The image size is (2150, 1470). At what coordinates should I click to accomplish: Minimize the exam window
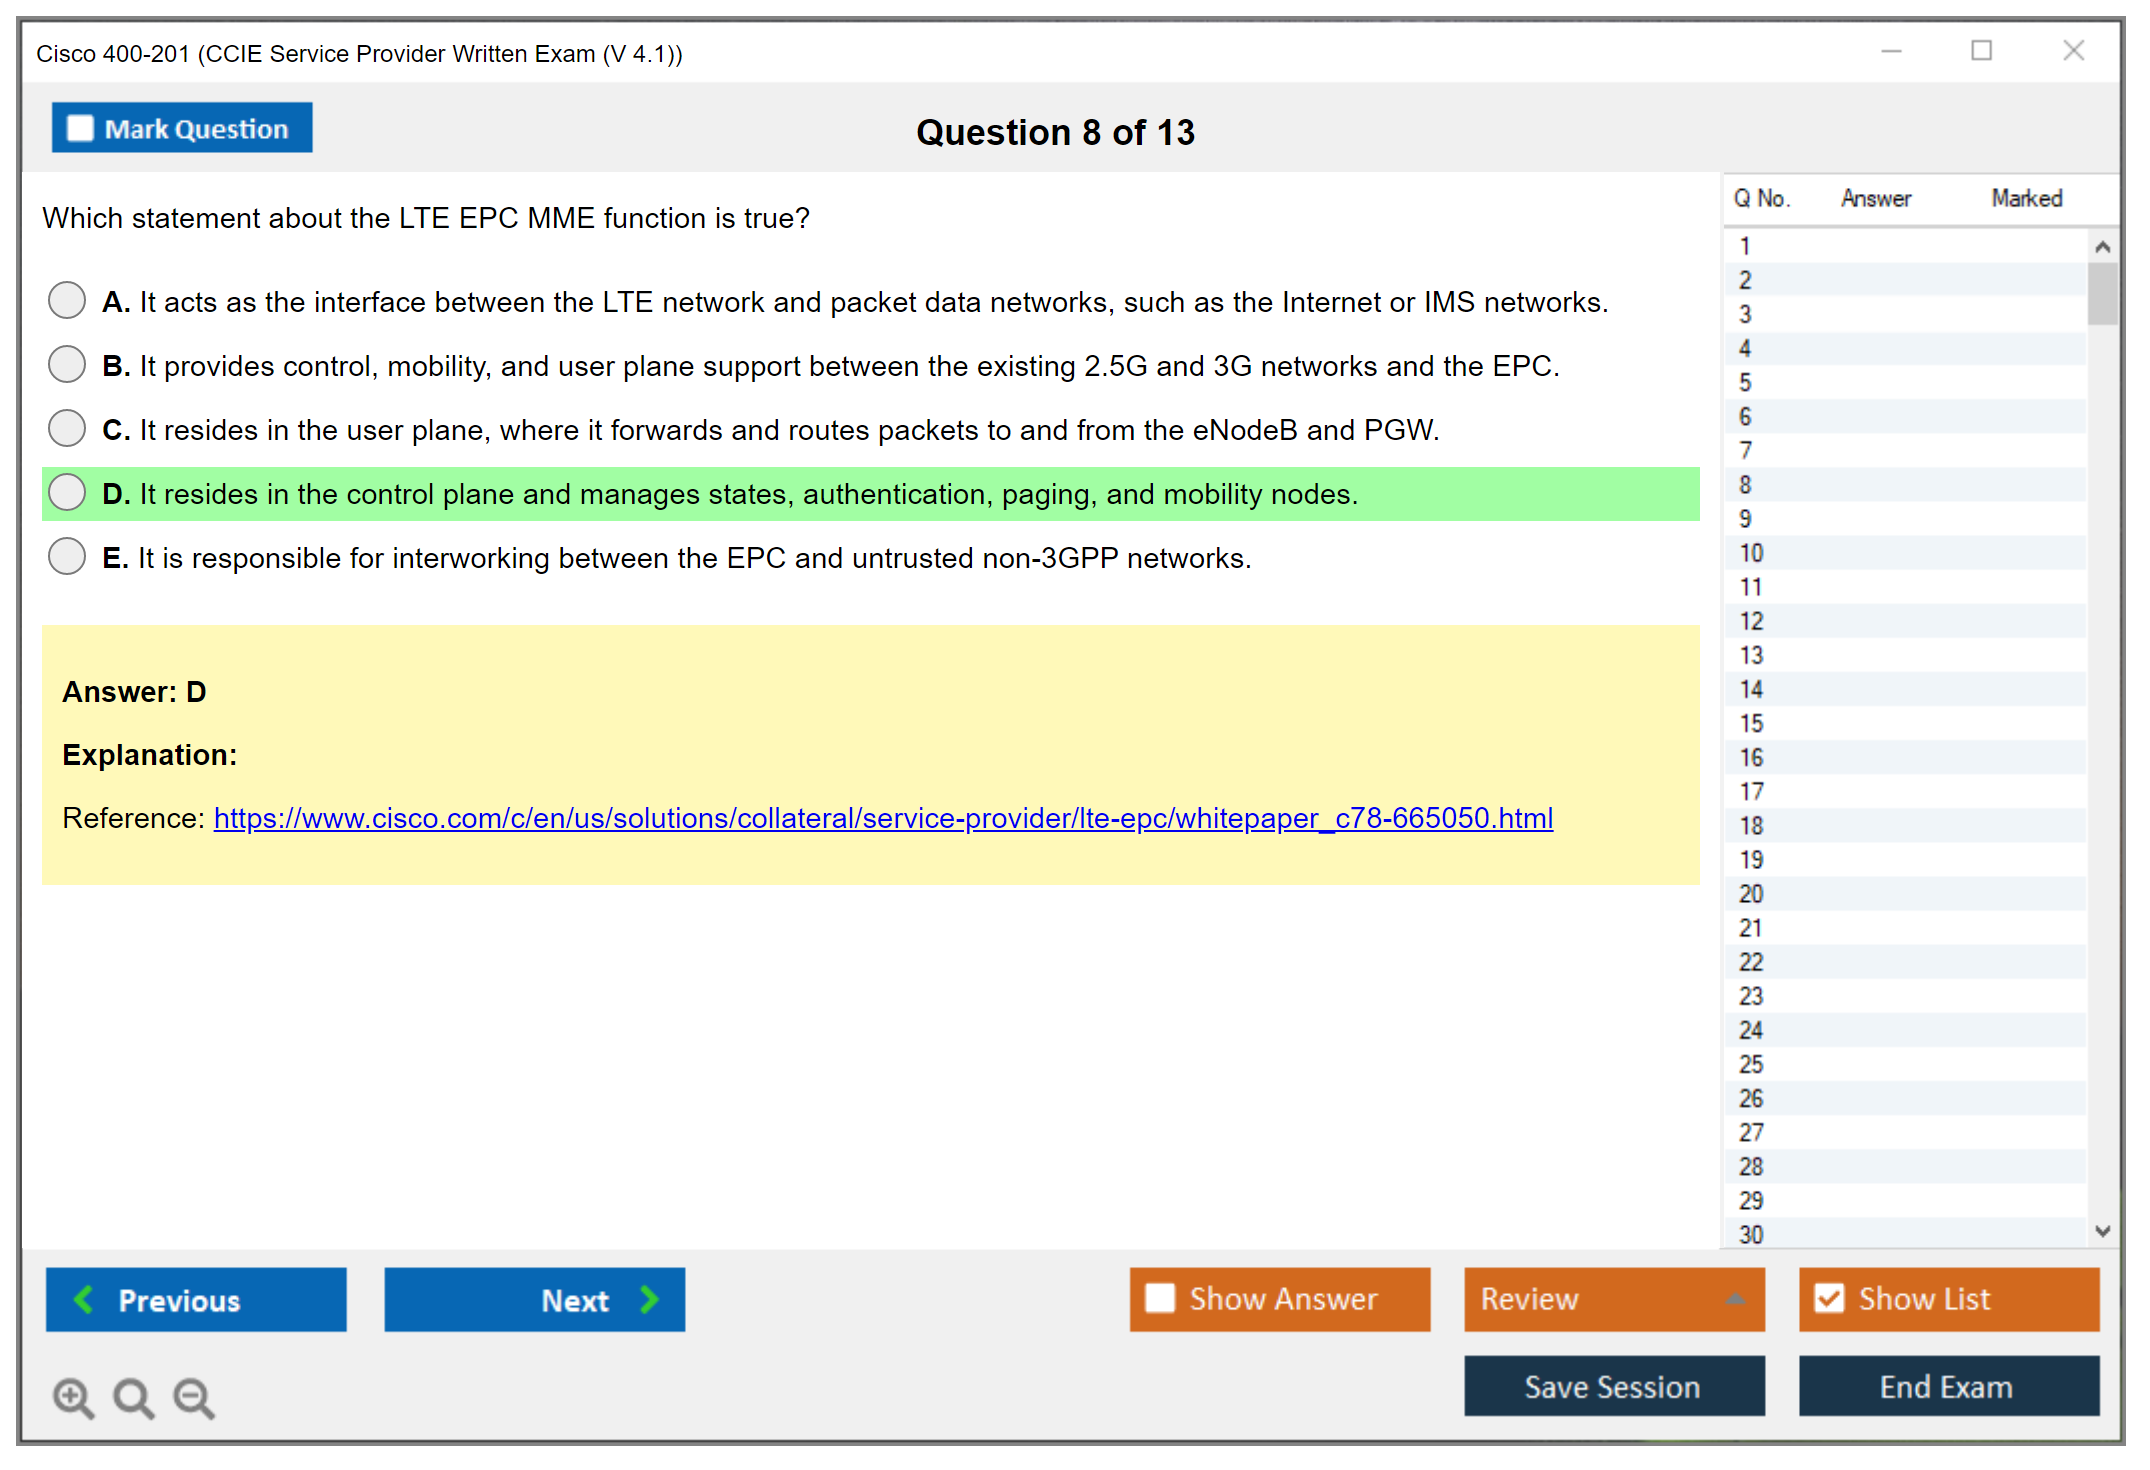[x=1891, y=51]
